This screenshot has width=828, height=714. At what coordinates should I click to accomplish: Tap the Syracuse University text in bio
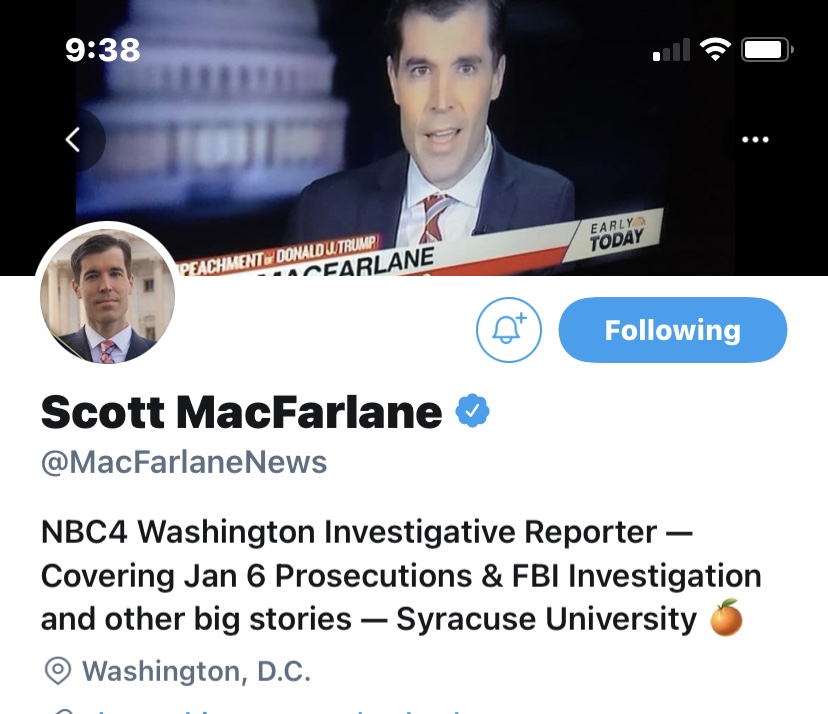546,619
